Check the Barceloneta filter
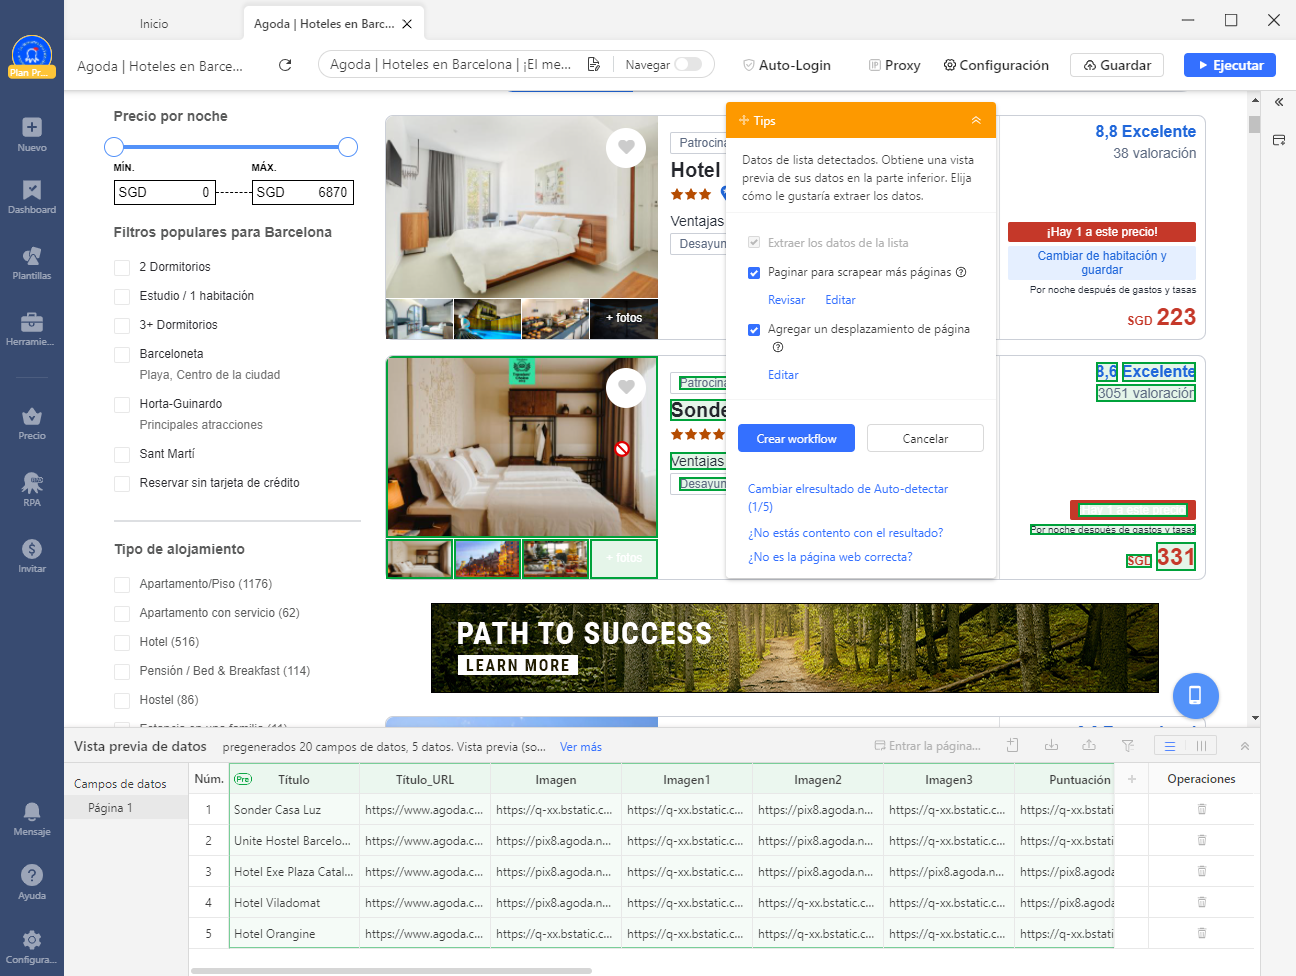Viewport: 1296px width, 976px height. point(122,354)
